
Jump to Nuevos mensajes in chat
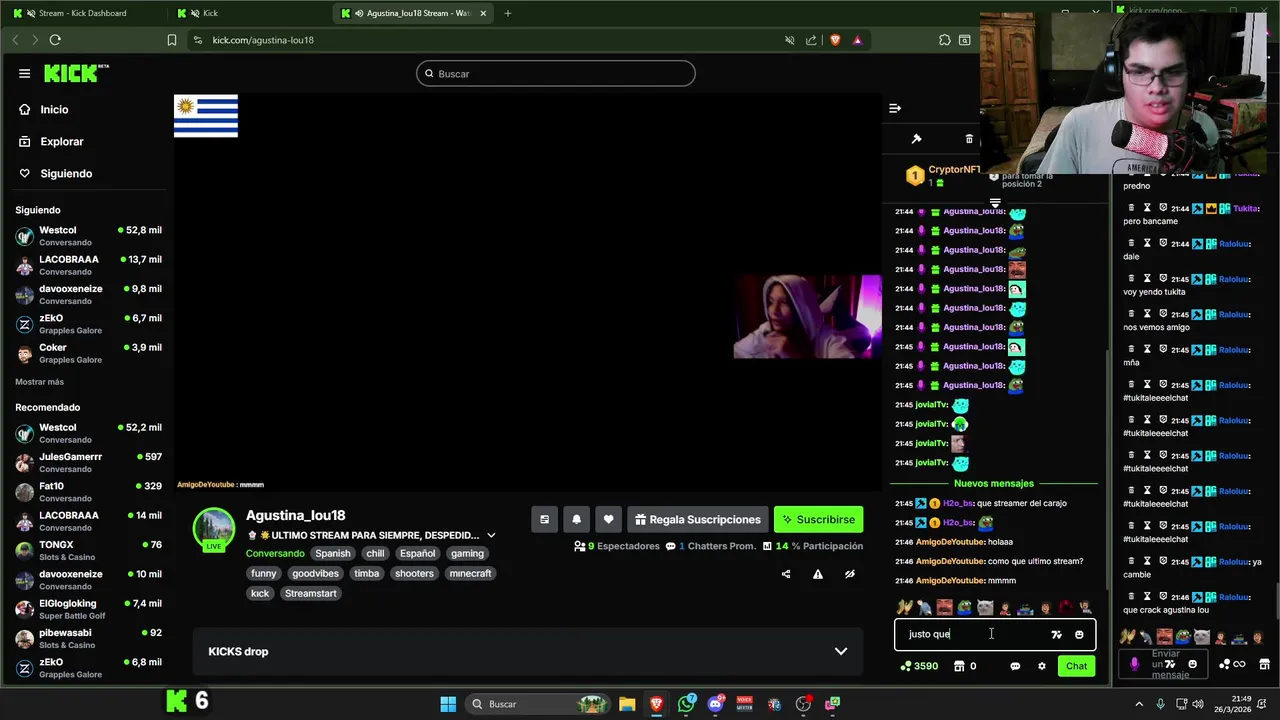994,483
